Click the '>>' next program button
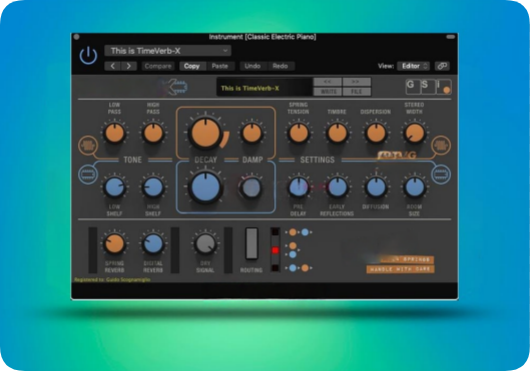530x371 pixels. pyautogui.click(x=357, y=82)
